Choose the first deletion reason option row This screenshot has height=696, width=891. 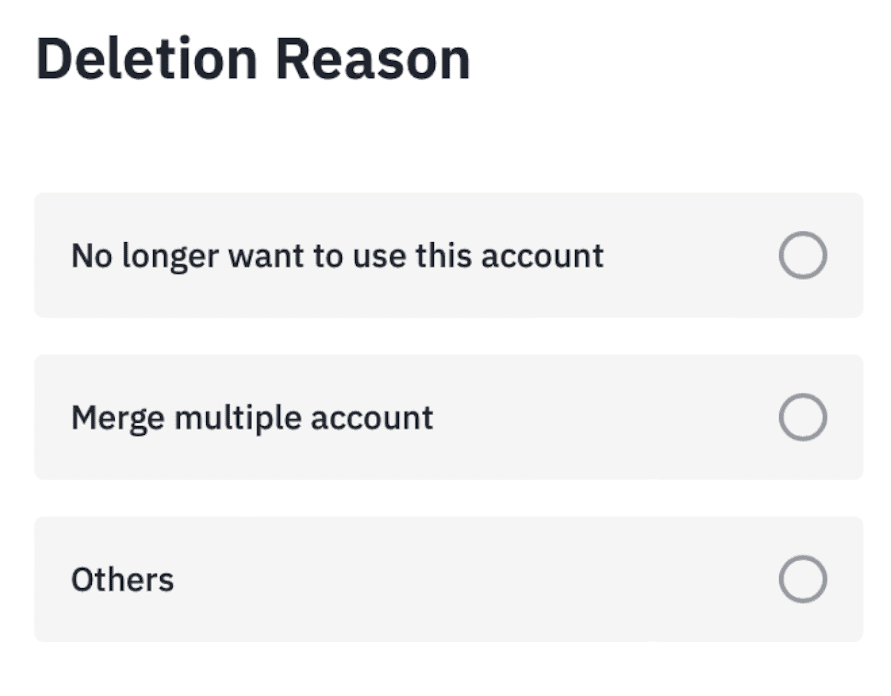448,256
